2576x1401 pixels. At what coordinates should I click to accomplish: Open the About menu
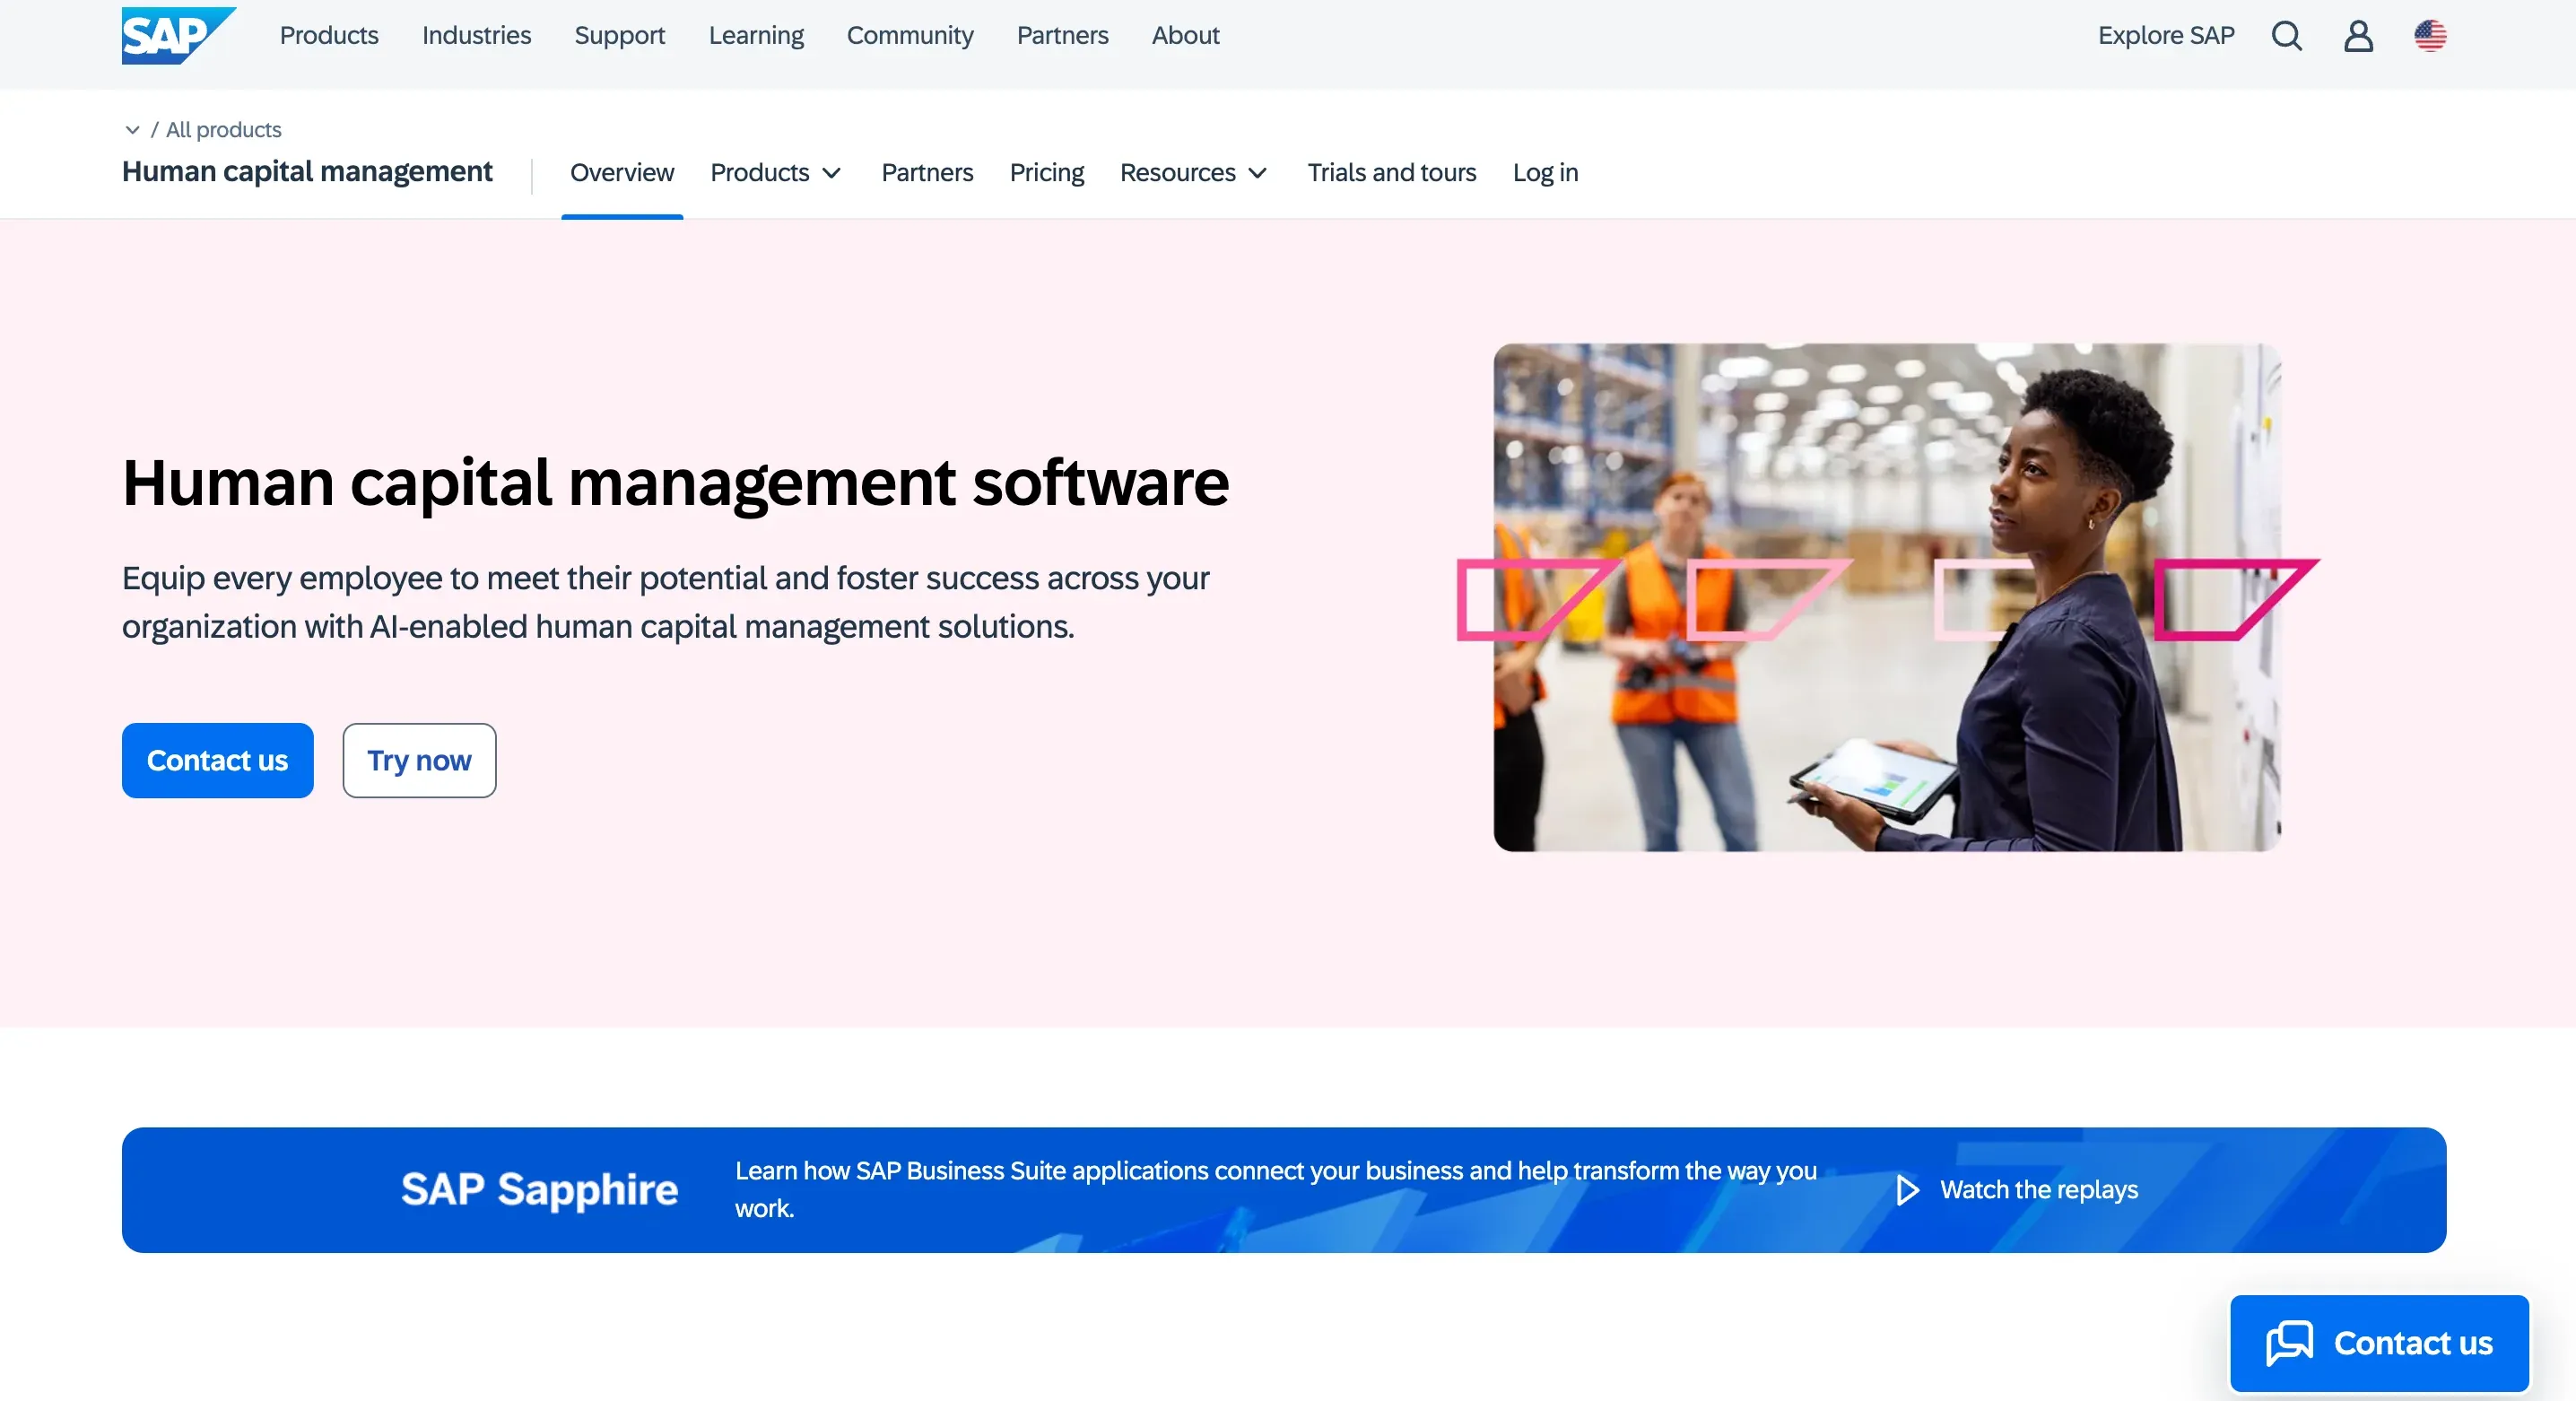pos(1185,36)
